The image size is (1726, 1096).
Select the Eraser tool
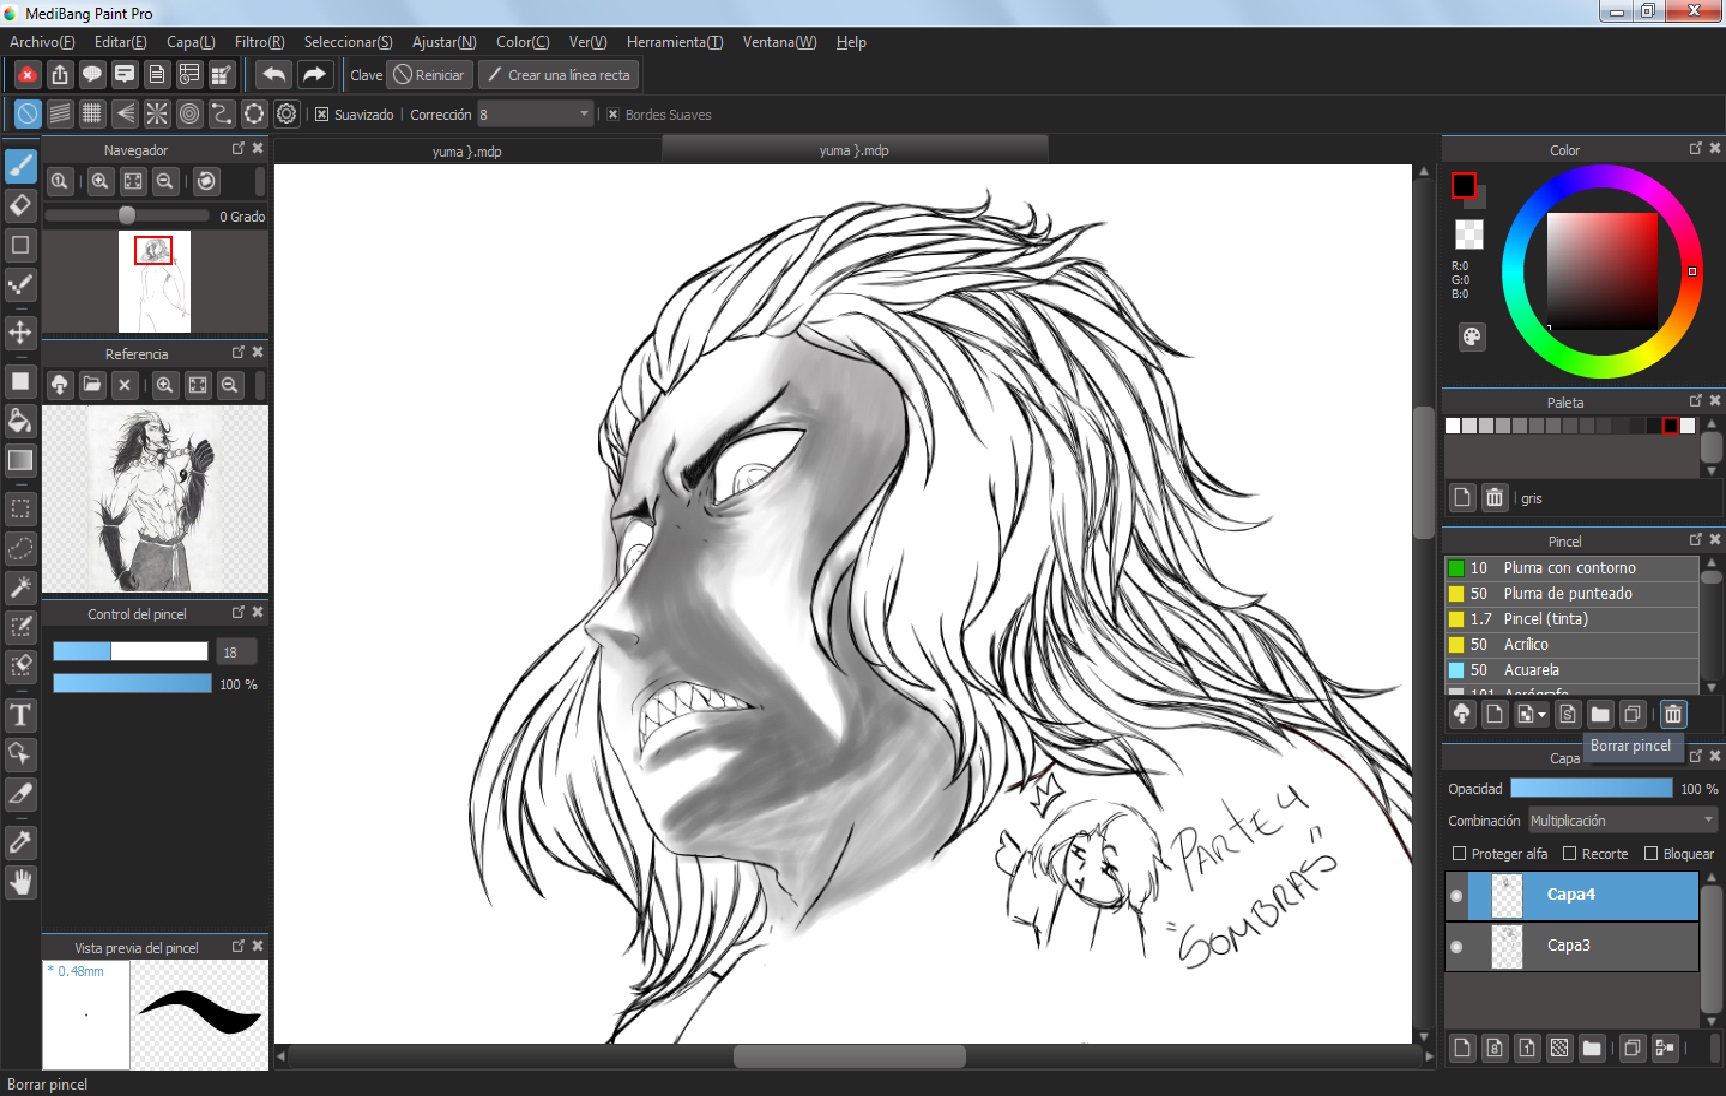pos(20,206)
